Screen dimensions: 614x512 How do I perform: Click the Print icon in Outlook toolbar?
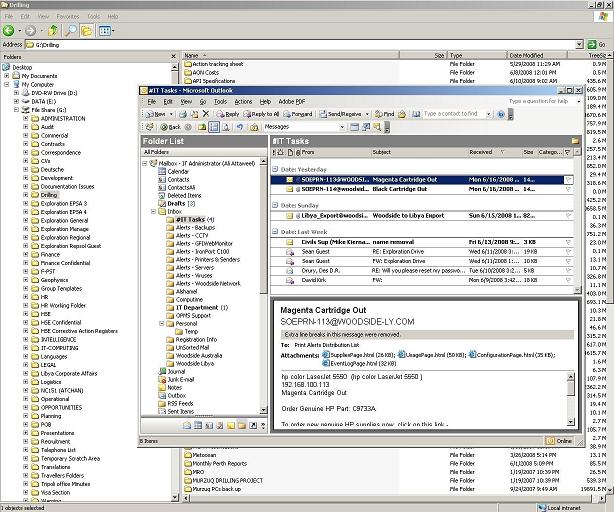pyautogui.click(x=182, y=114)
